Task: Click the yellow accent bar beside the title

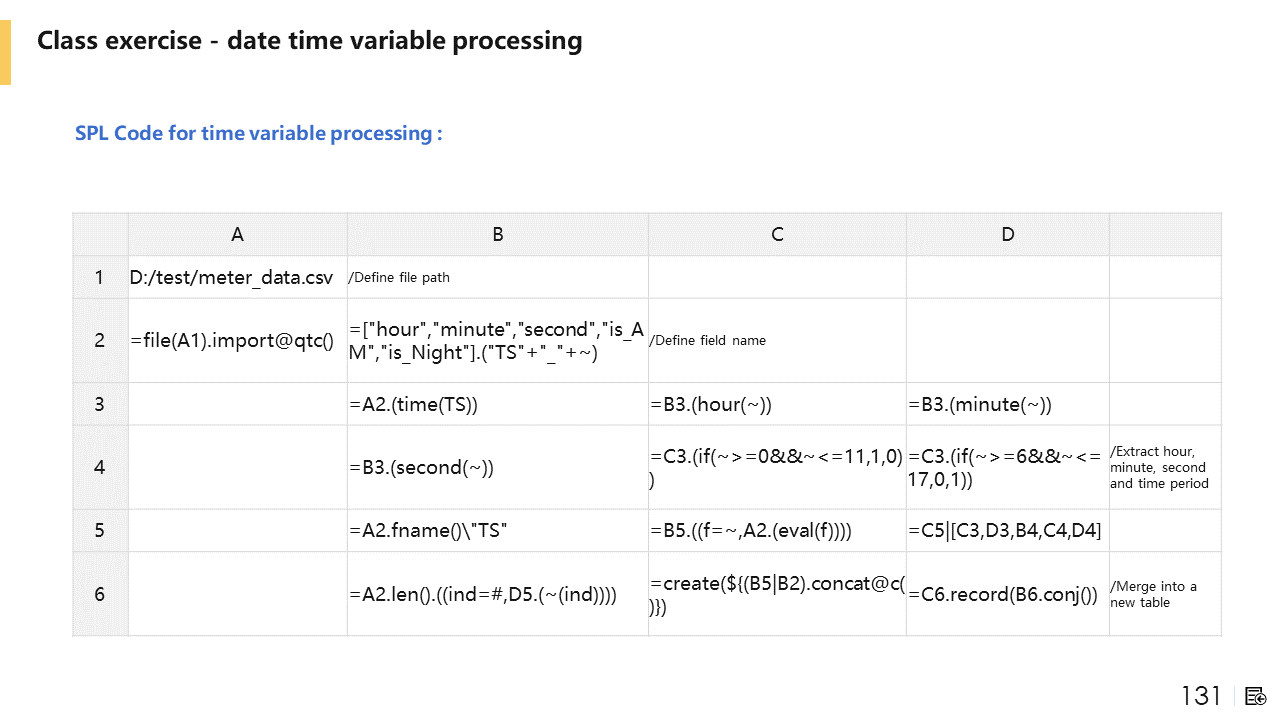Action: pos(5,52)
